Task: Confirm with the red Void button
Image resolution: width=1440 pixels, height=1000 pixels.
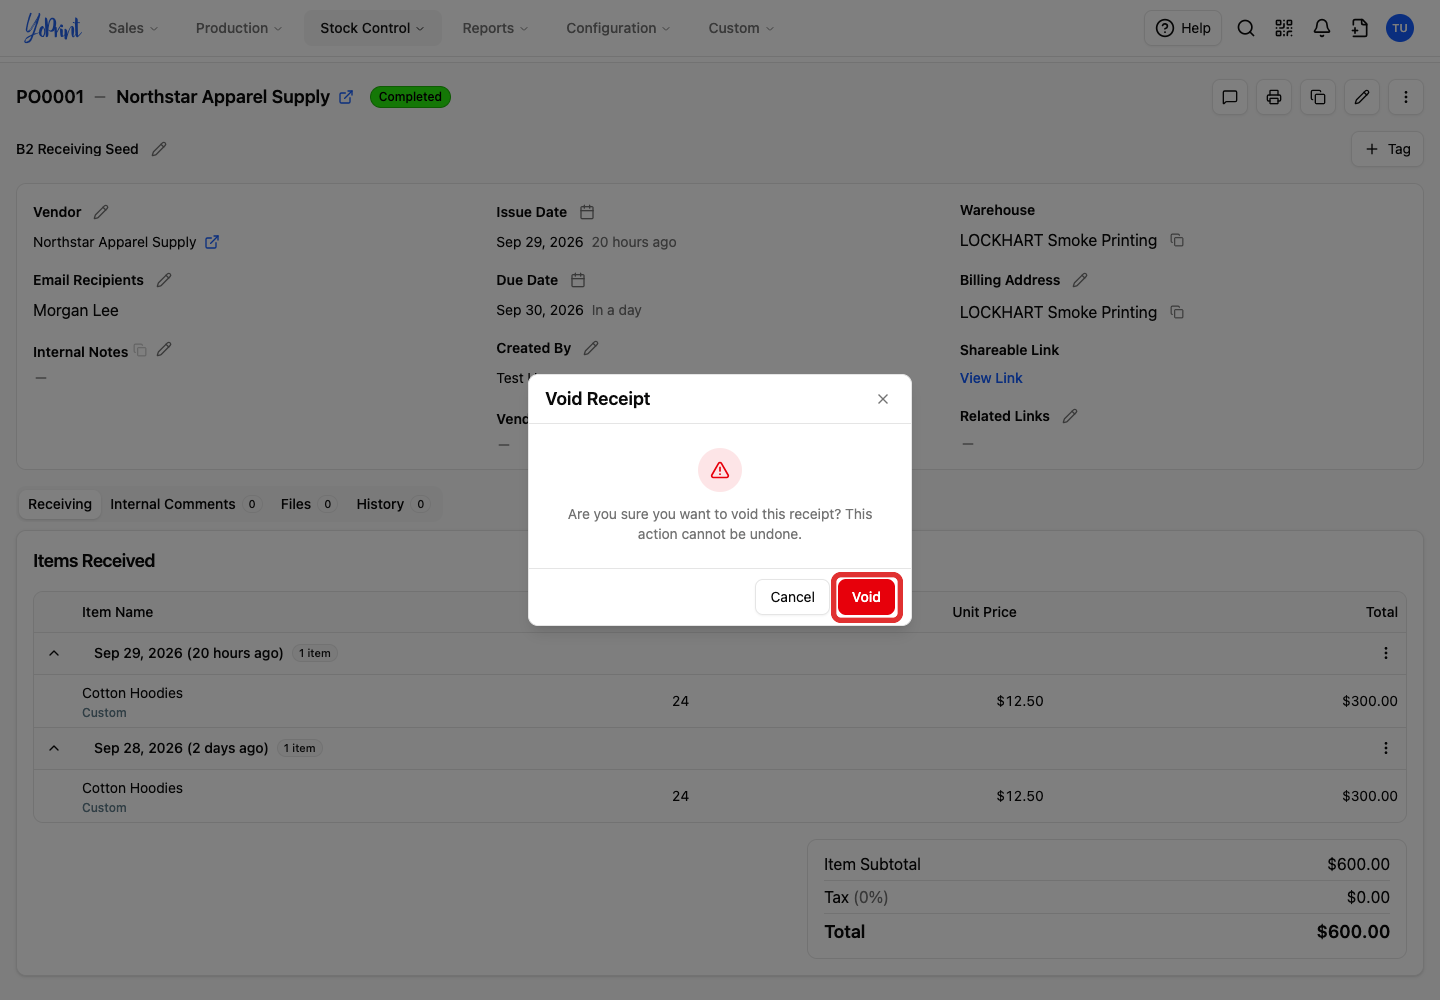Action: (x=866, y=597)
